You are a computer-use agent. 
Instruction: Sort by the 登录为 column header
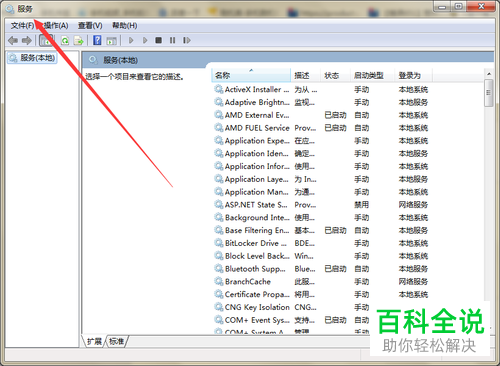(x=413, y=75)
